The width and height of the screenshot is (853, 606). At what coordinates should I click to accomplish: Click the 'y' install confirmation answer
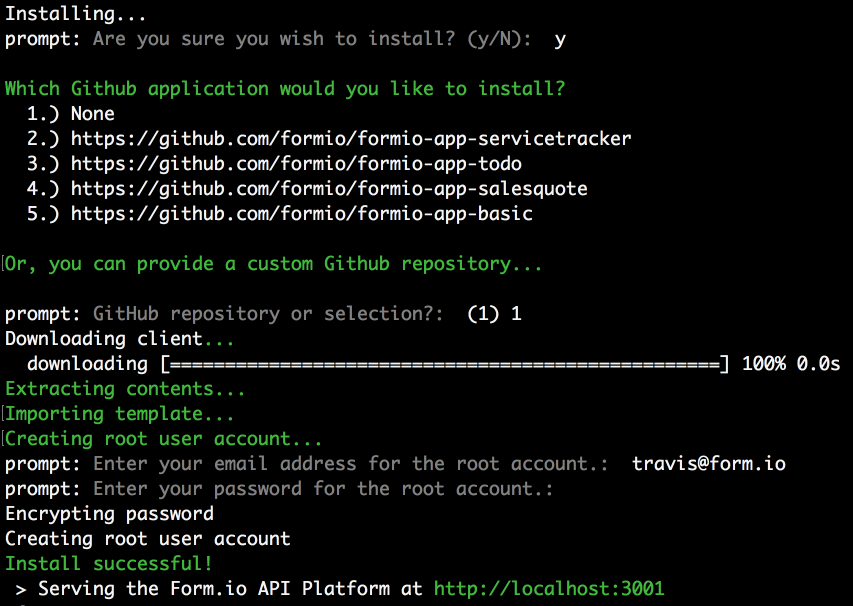560,40
